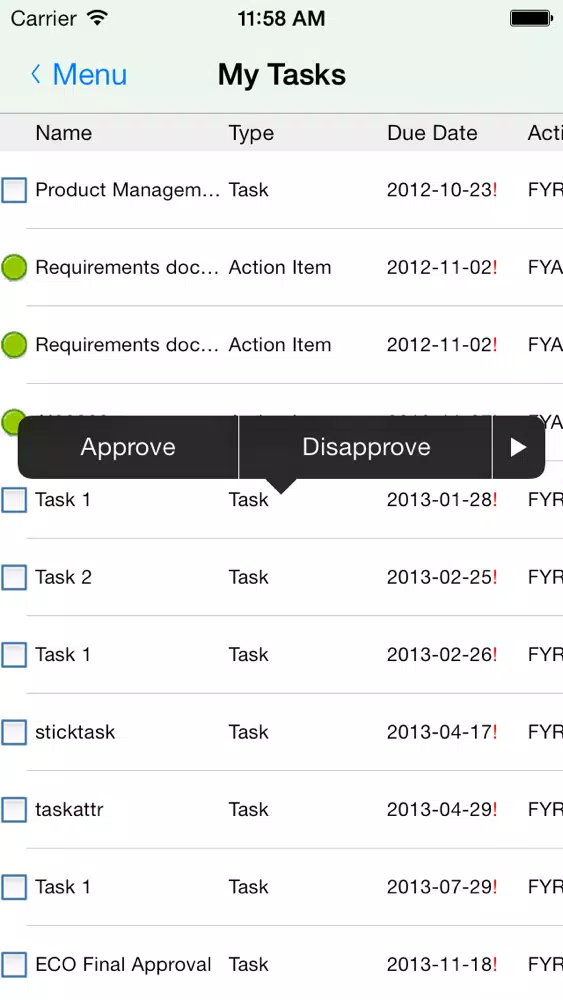Image resolution: width=563 pixels, height=1000 pixels.
Task: Sort by Due Date column header
Action: [432, 133]
